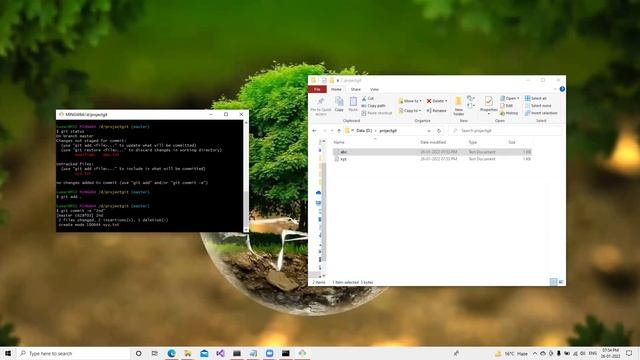Click the Explorer navigation pane scrollbar
Image resolution: width=640 pixels, height=360 pixels.
[x=324, y=208]
